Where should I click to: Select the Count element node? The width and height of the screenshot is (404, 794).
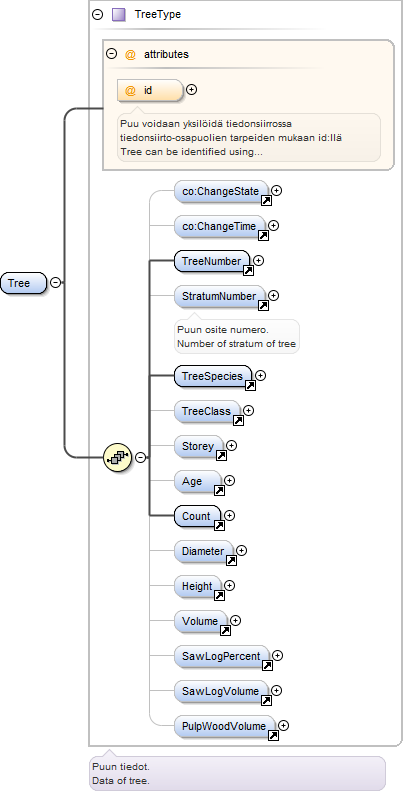click(x=198, y=517)
